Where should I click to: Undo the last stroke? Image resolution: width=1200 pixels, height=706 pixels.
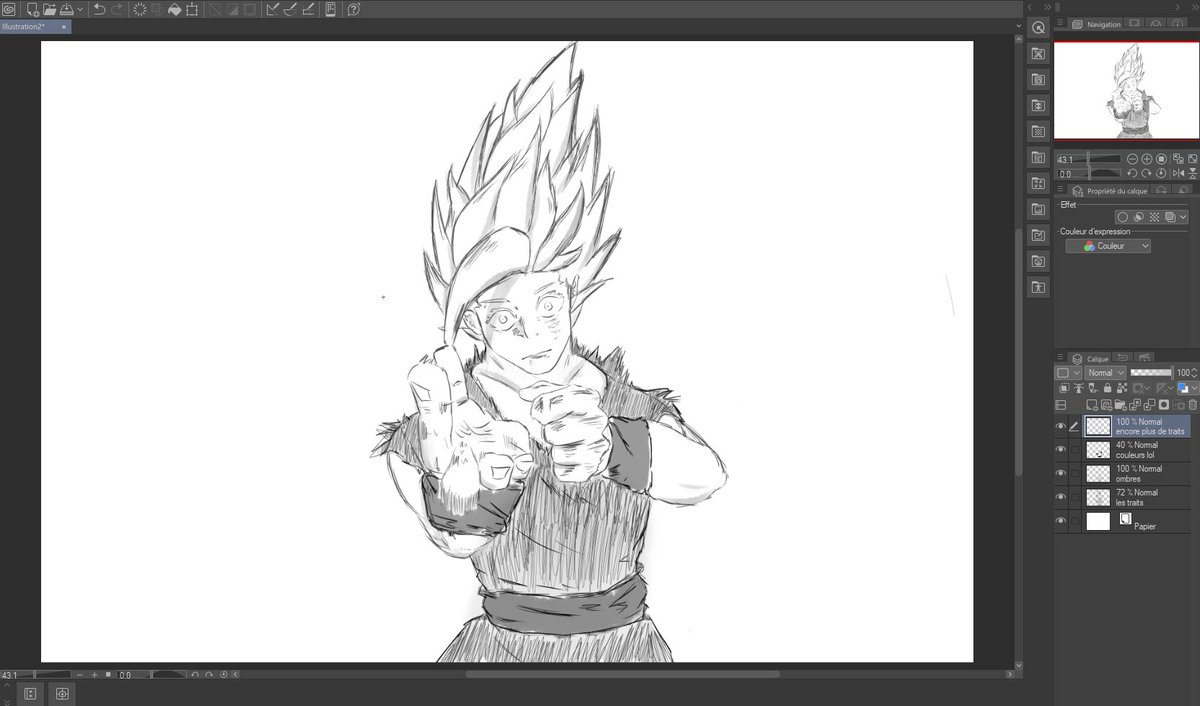99,10
